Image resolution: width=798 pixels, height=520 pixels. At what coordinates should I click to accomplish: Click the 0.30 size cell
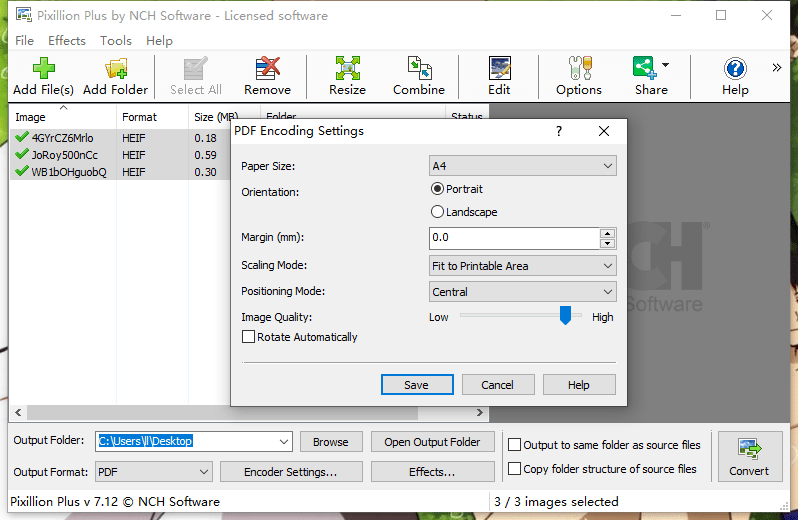pyautogui.click(x=206, y=172)
